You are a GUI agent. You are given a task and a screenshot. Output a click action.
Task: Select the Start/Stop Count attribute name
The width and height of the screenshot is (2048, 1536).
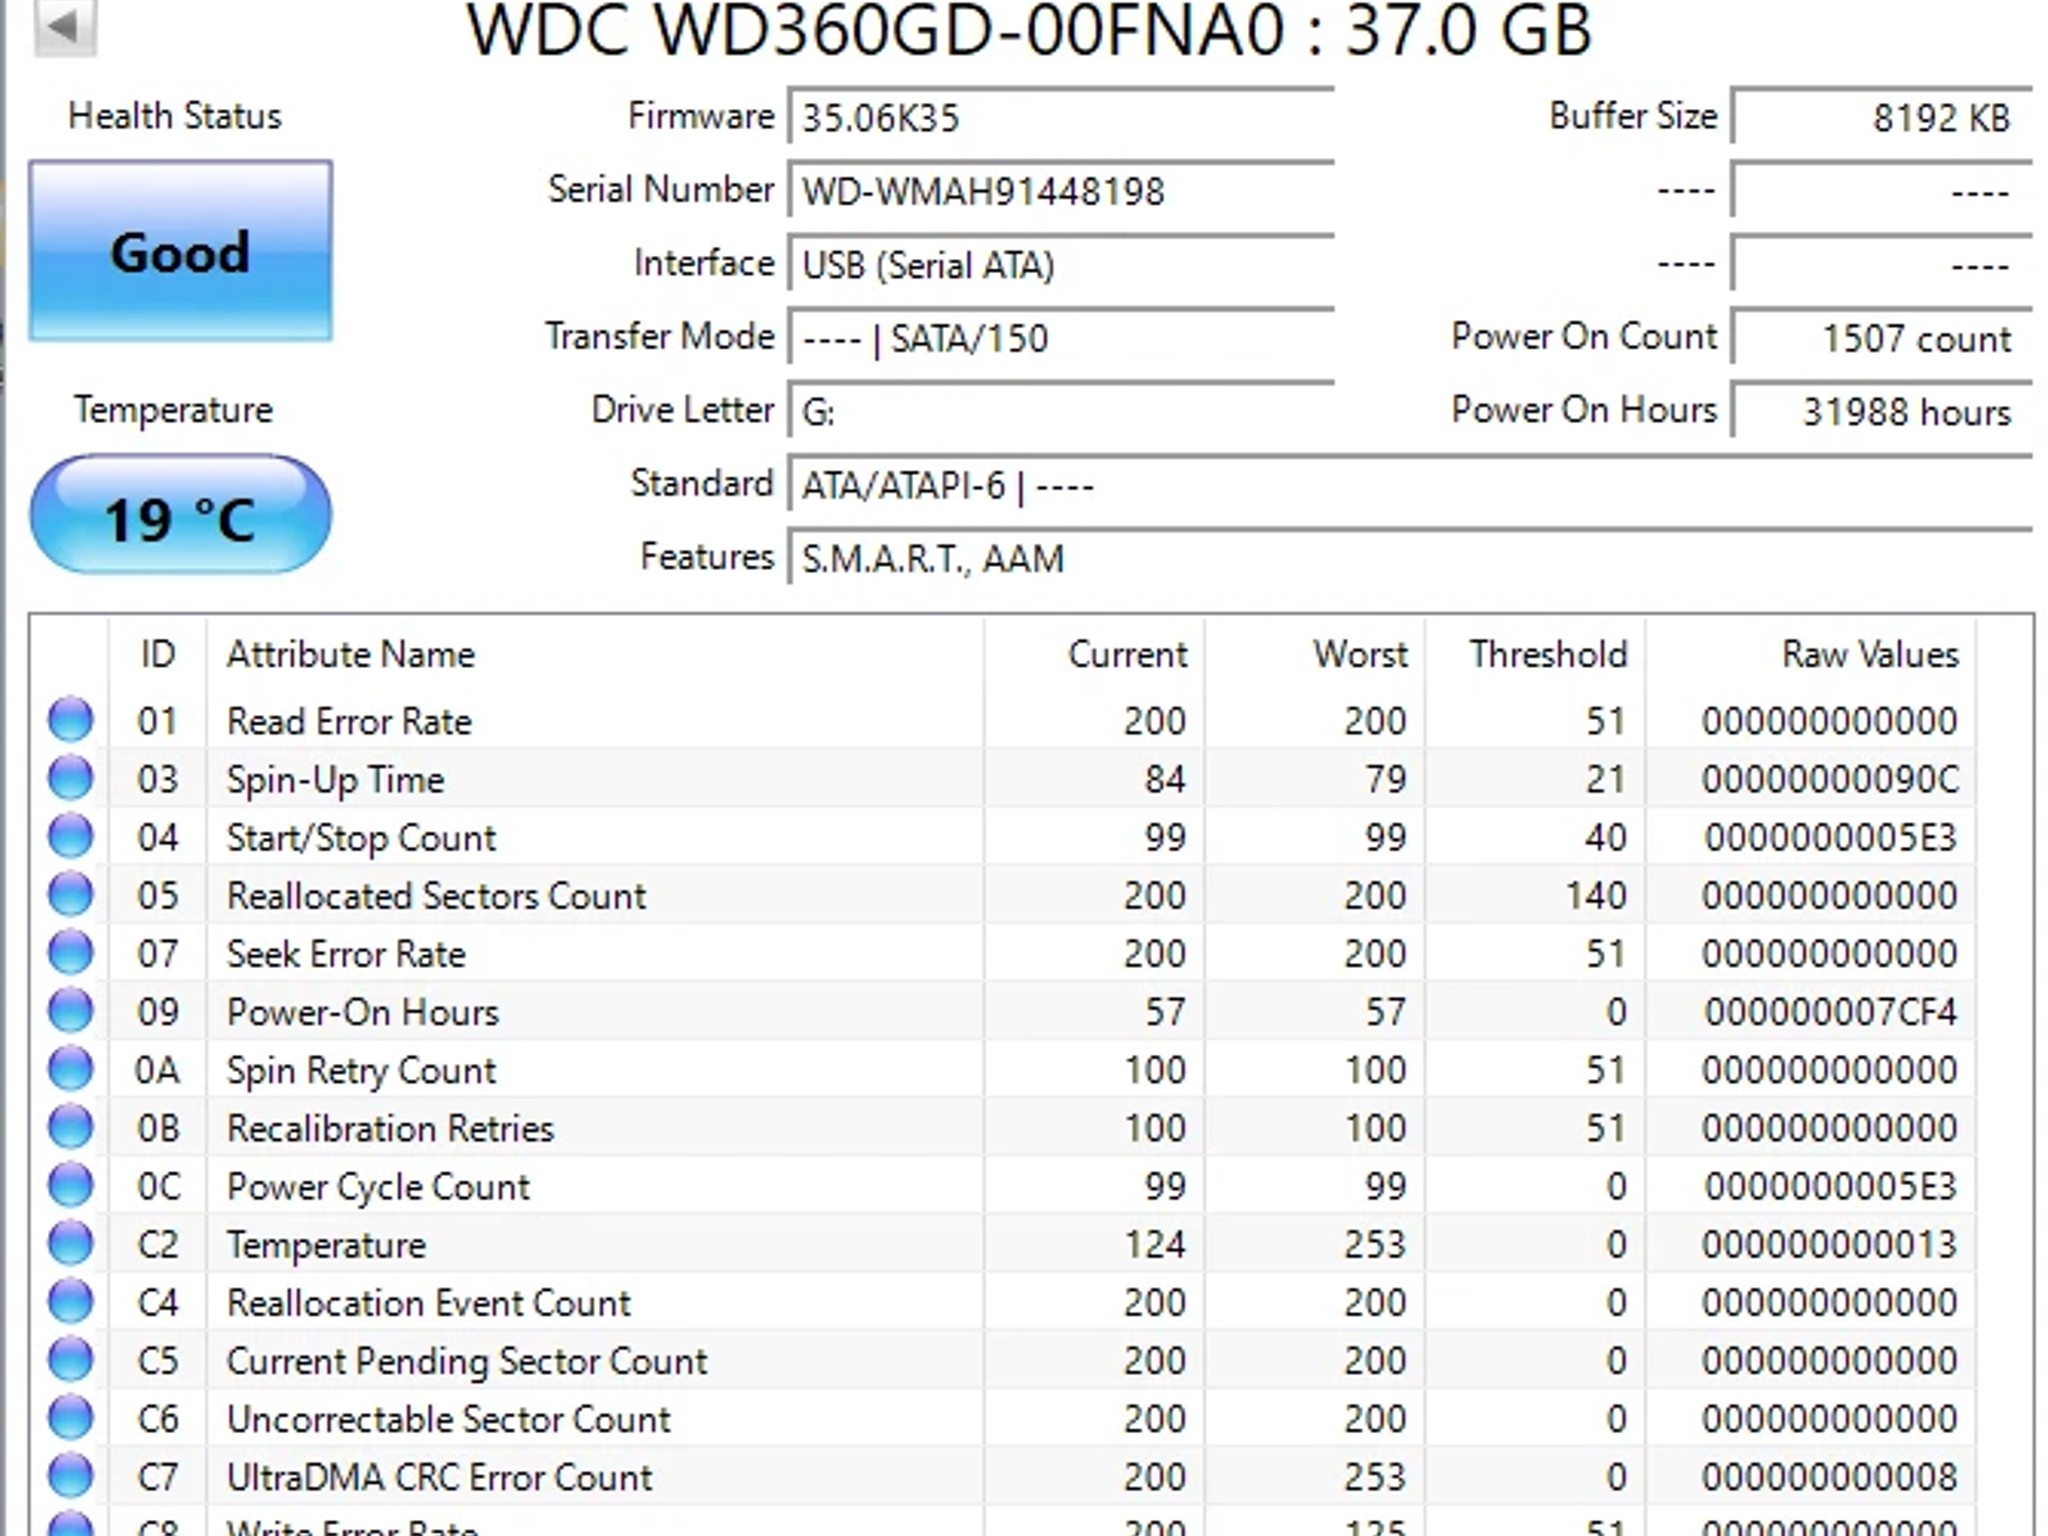pos(361,837)
